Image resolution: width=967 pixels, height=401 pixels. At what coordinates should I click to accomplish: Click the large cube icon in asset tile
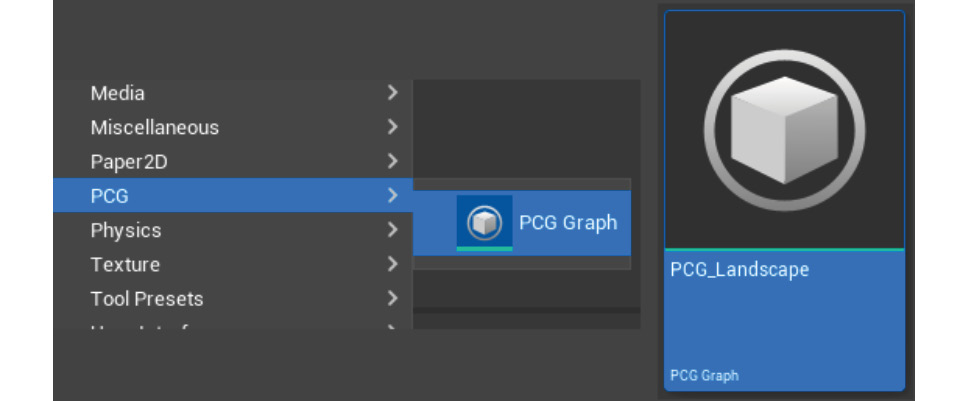point(784,130)
